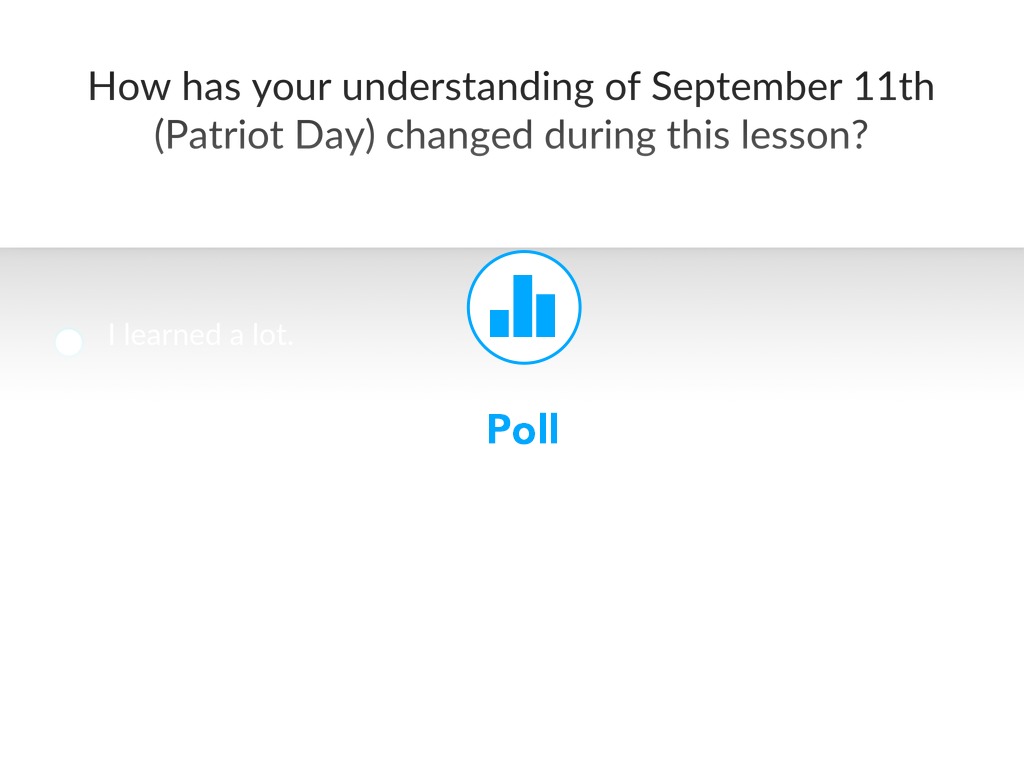Click the poll question's first line of text
This screenshot has height=768, width=1024.
coord(511,87)
